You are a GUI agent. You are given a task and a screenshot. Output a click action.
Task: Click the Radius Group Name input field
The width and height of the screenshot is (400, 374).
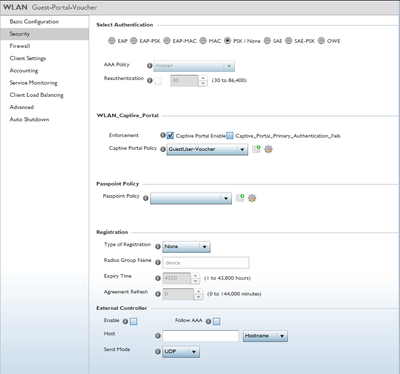[x=206, y=263]
